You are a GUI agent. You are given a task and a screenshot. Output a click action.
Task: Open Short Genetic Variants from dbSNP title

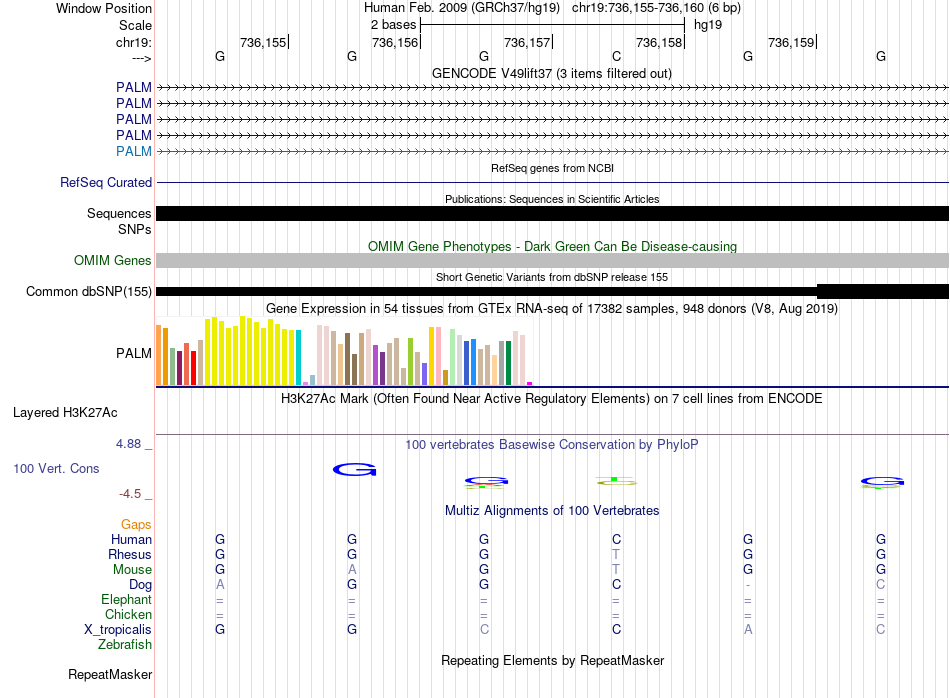[x=552, y=277]
